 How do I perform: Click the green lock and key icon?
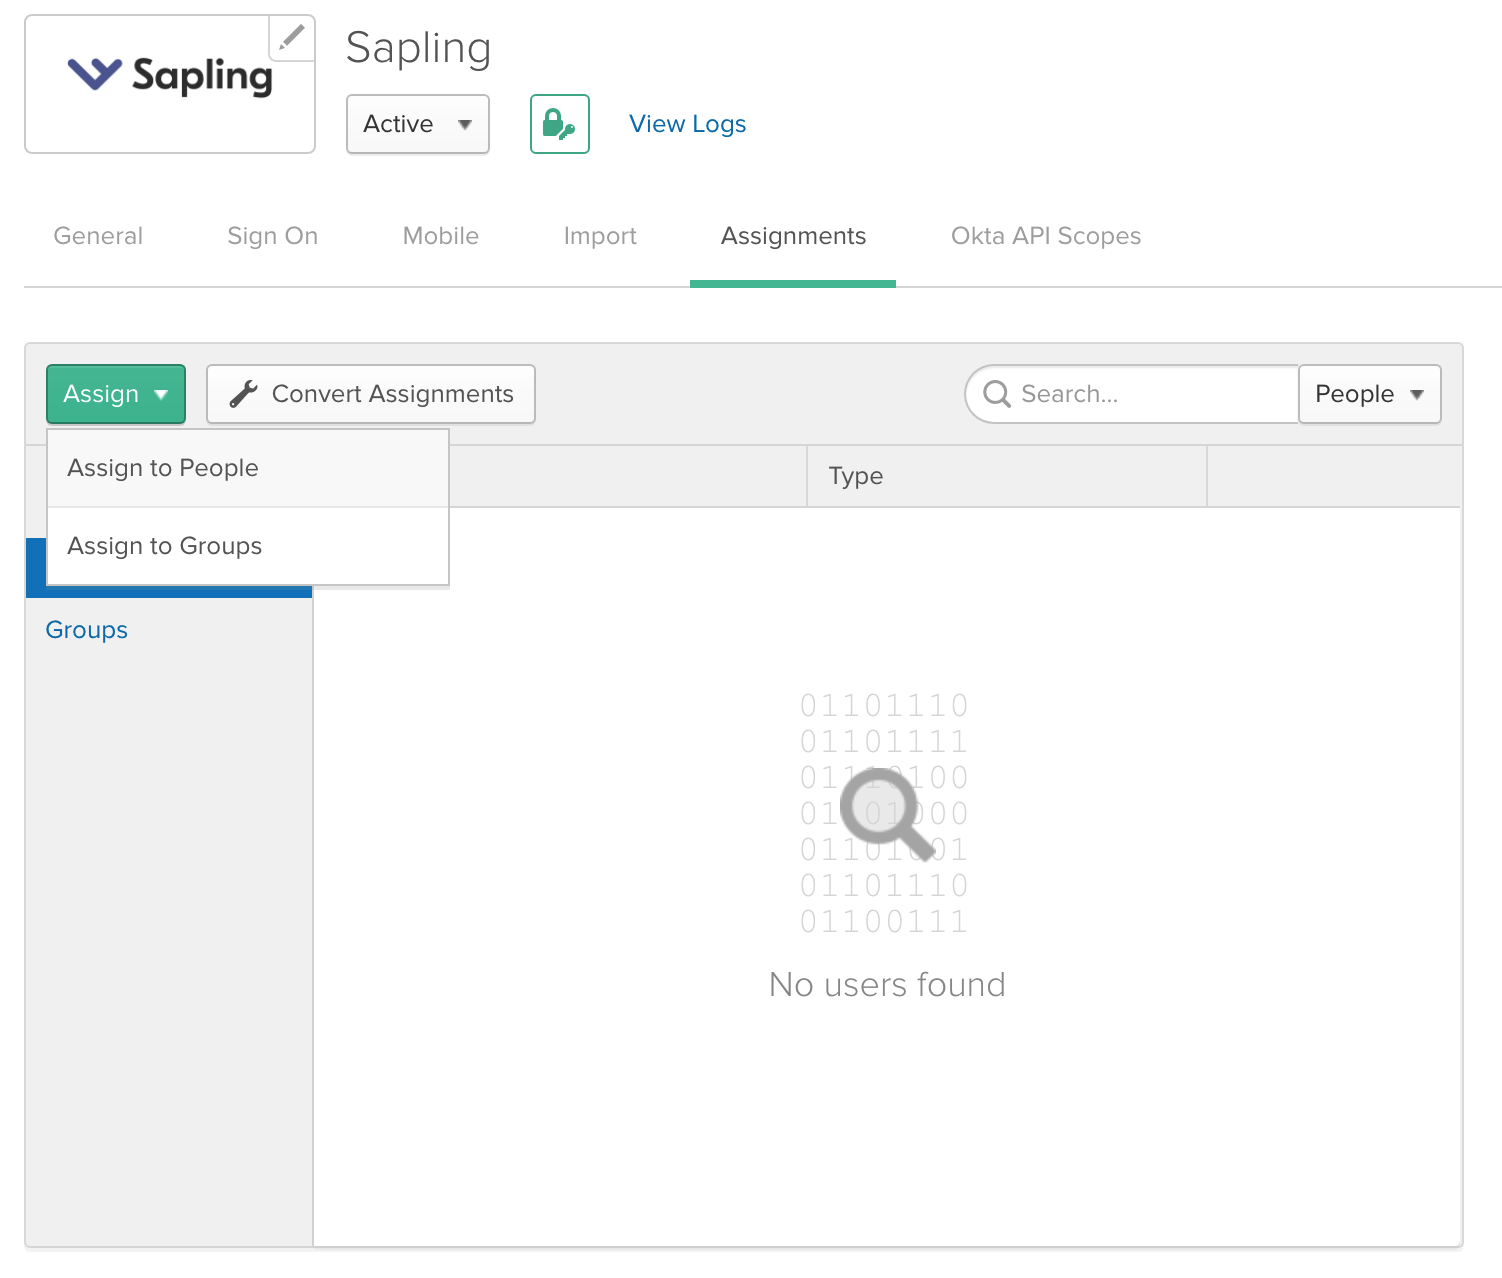tap(560, 124)
